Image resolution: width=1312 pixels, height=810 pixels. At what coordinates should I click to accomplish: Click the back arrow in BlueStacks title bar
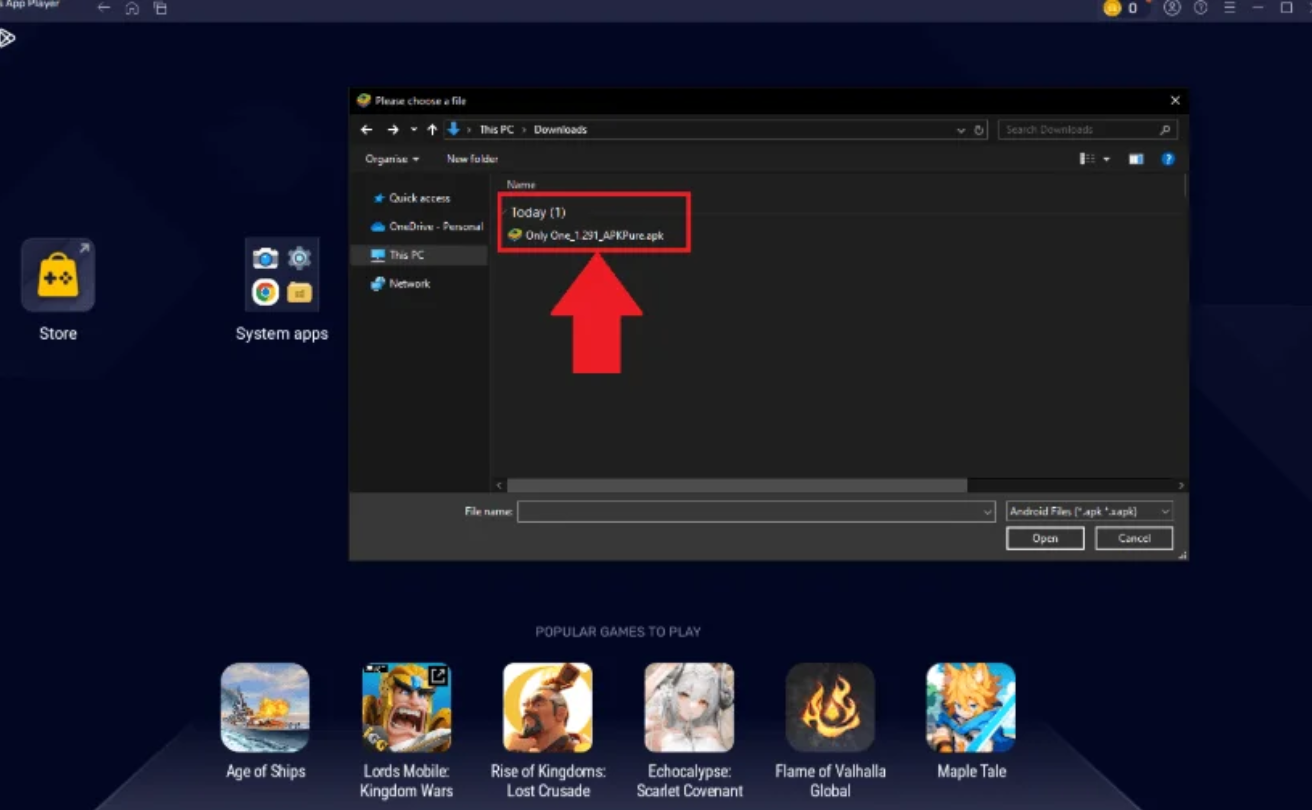[104, 8]
